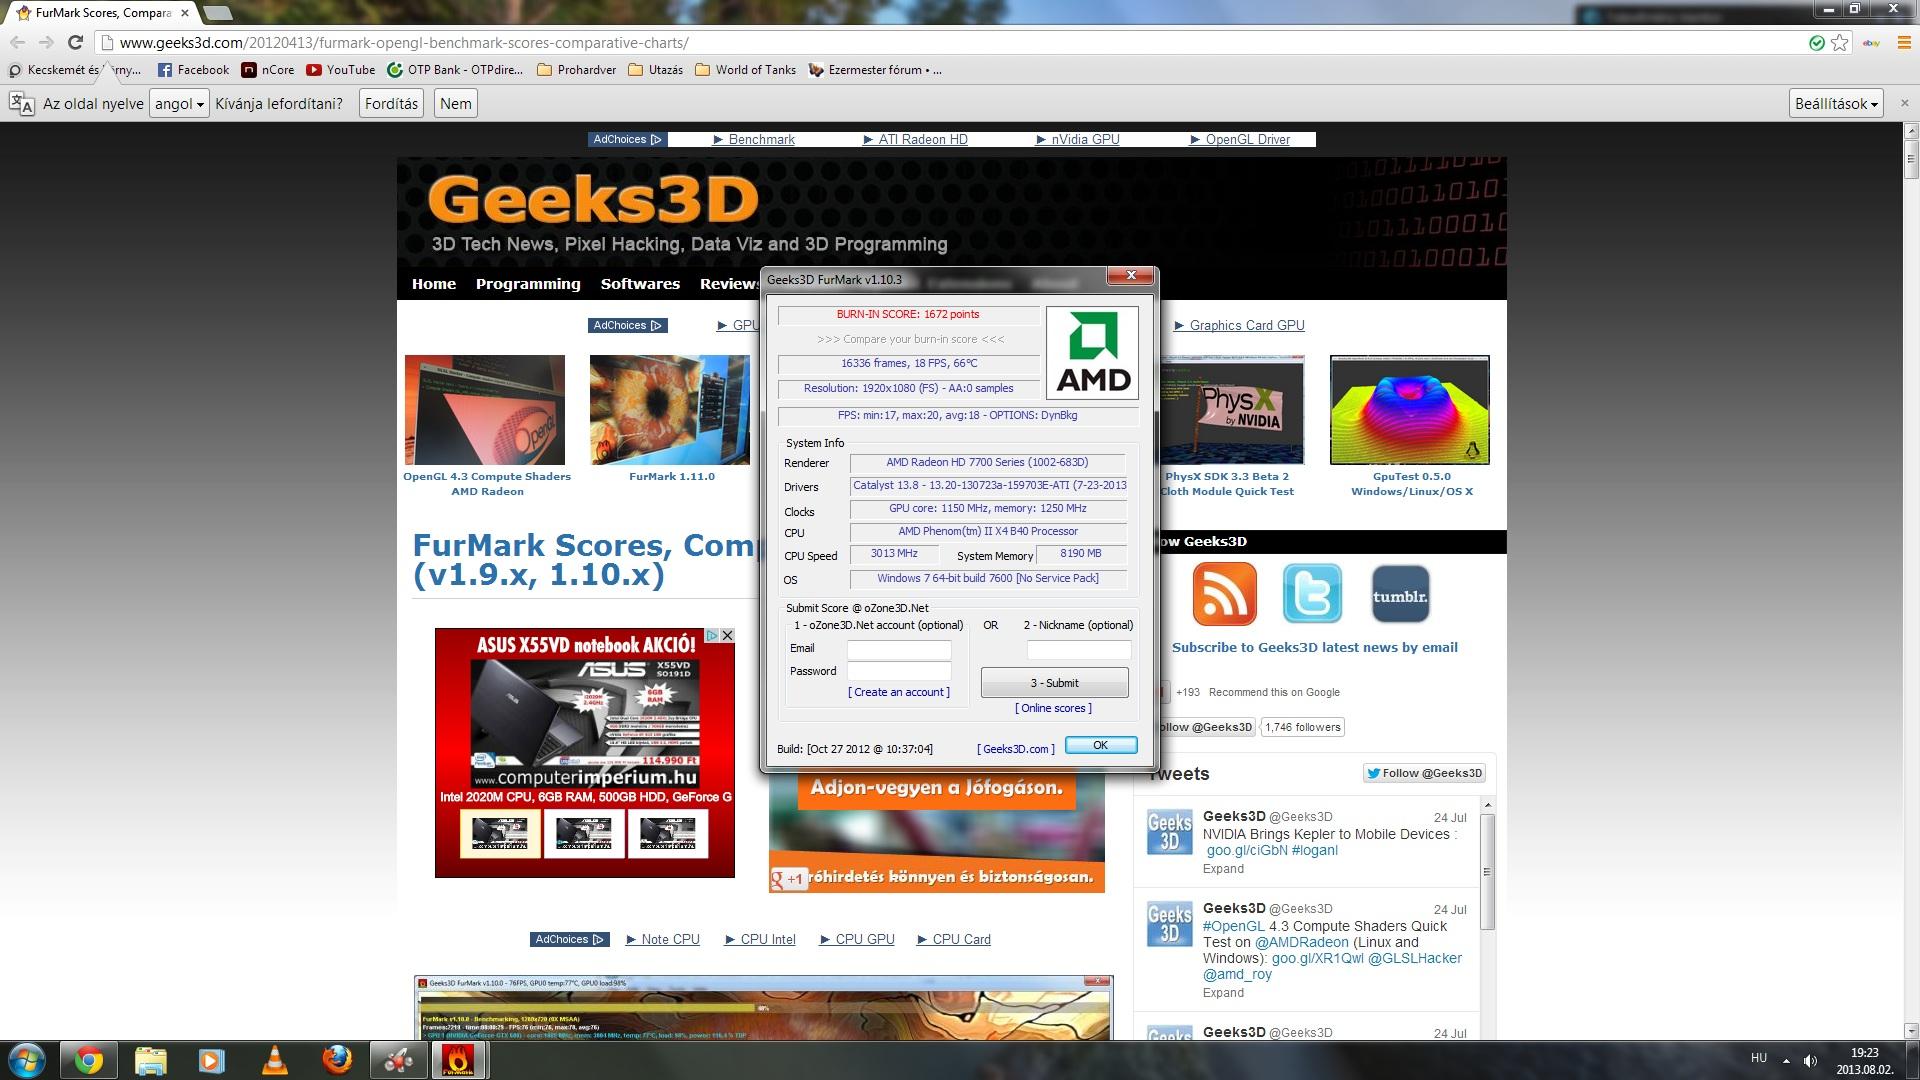Bookmark page with the star icon
1920x1080 pixels.
1839,43
